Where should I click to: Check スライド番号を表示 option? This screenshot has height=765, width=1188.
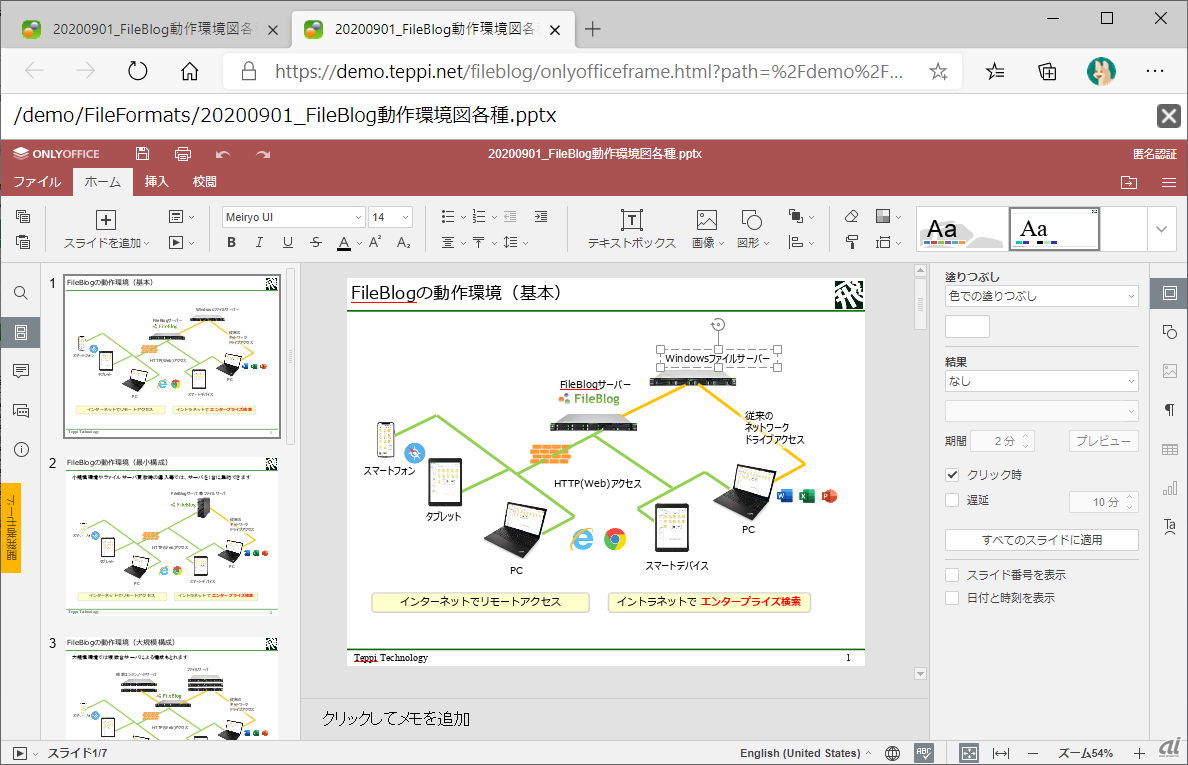click(952, 575)
